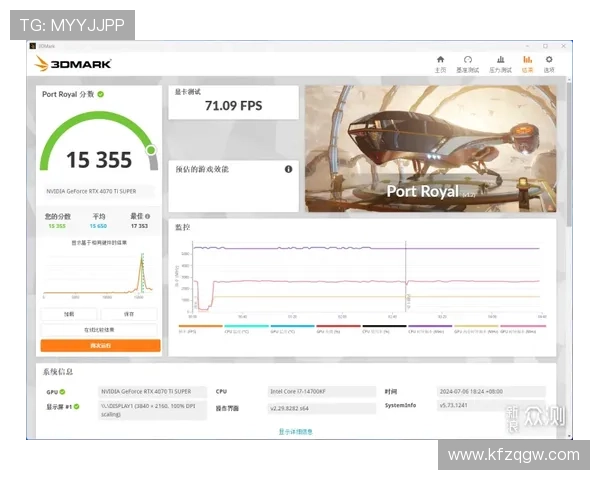Open the Show Details link under system info
The image size is (600, 480).
(295, 431)
